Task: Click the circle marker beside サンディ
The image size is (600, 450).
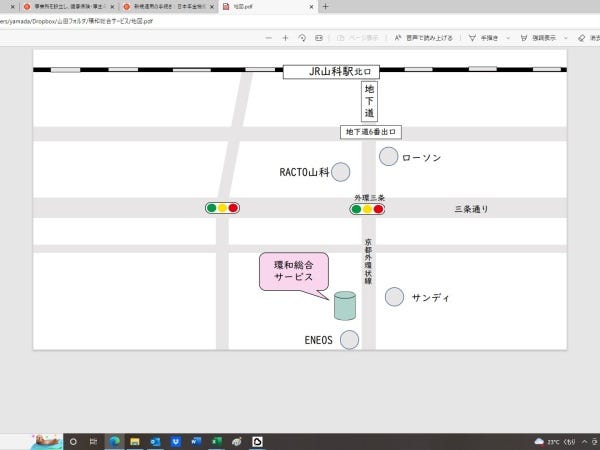Action: 394,297
